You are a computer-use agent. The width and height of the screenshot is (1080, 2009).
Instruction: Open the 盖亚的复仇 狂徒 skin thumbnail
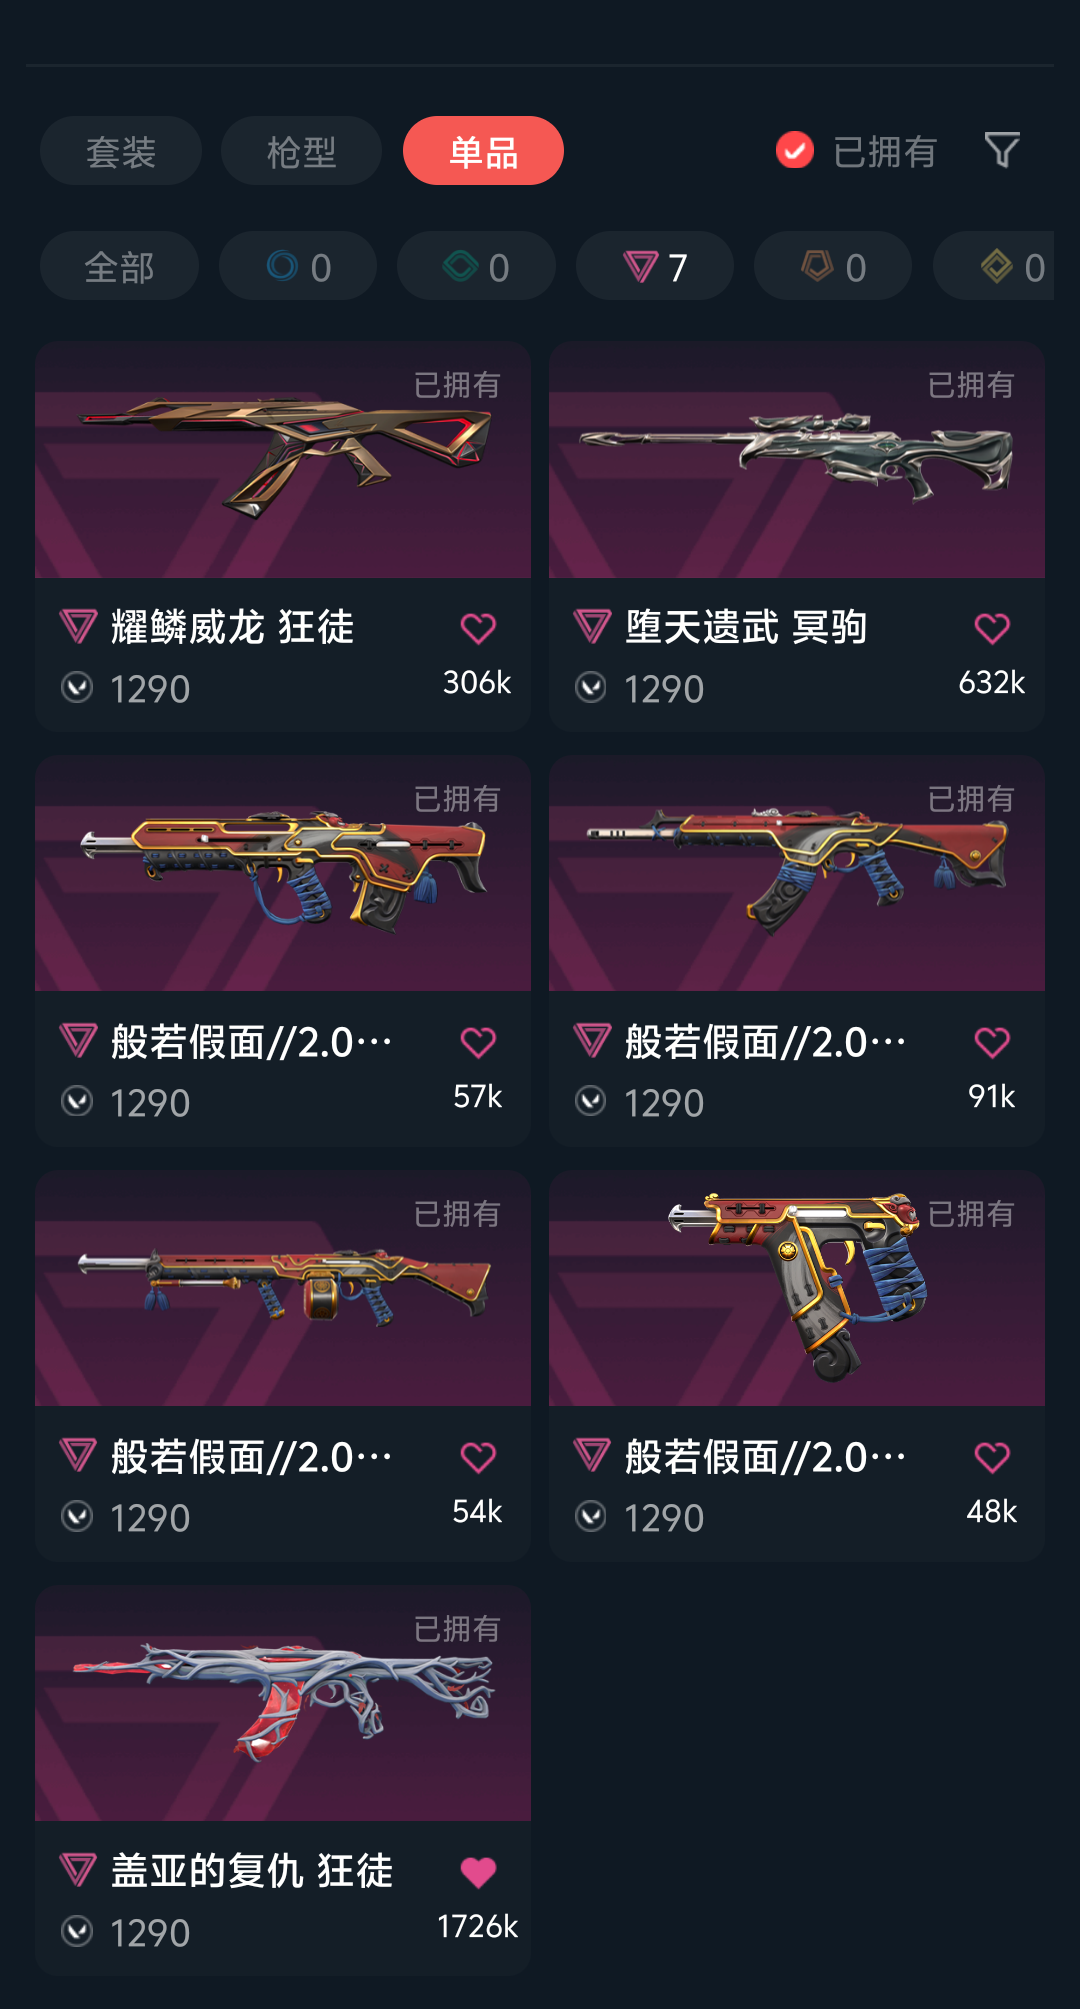283,1703
